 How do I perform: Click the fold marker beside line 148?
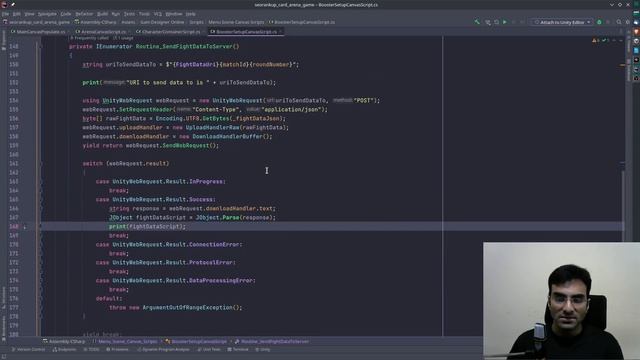tap(40, 47)
